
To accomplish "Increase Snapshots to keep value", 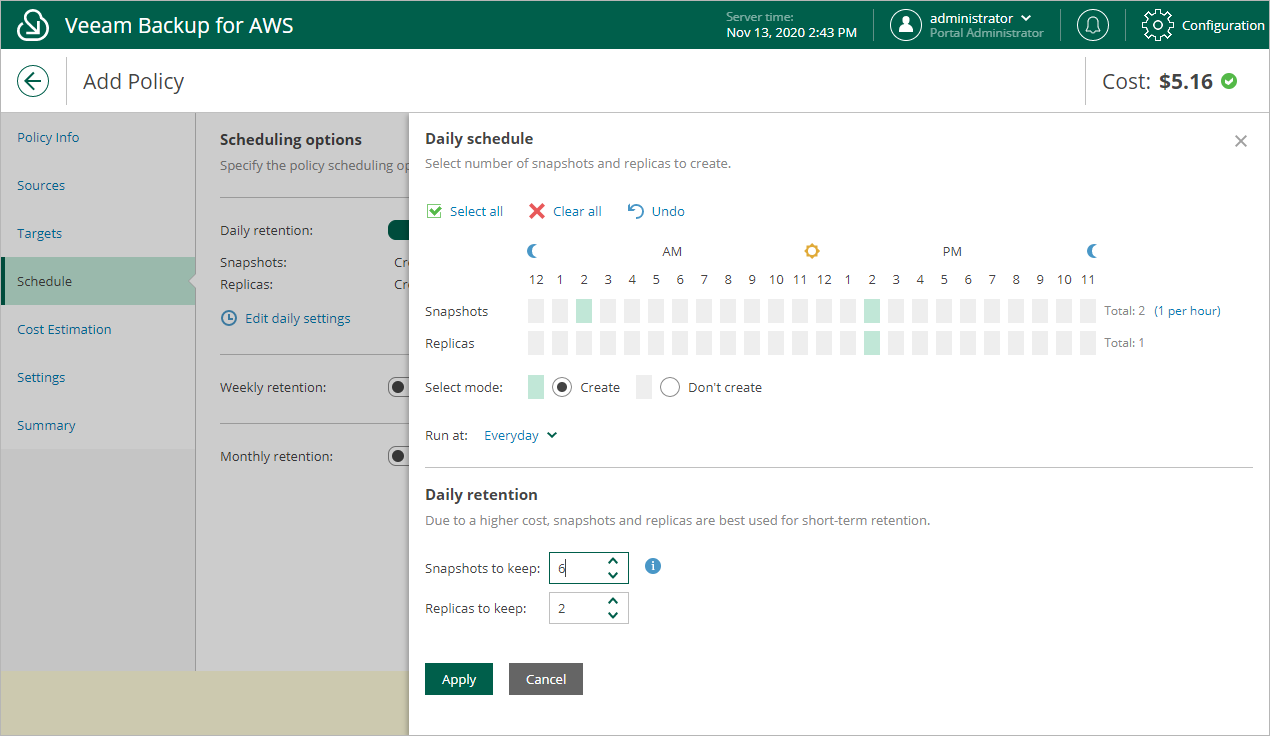I will coord(613,561).
